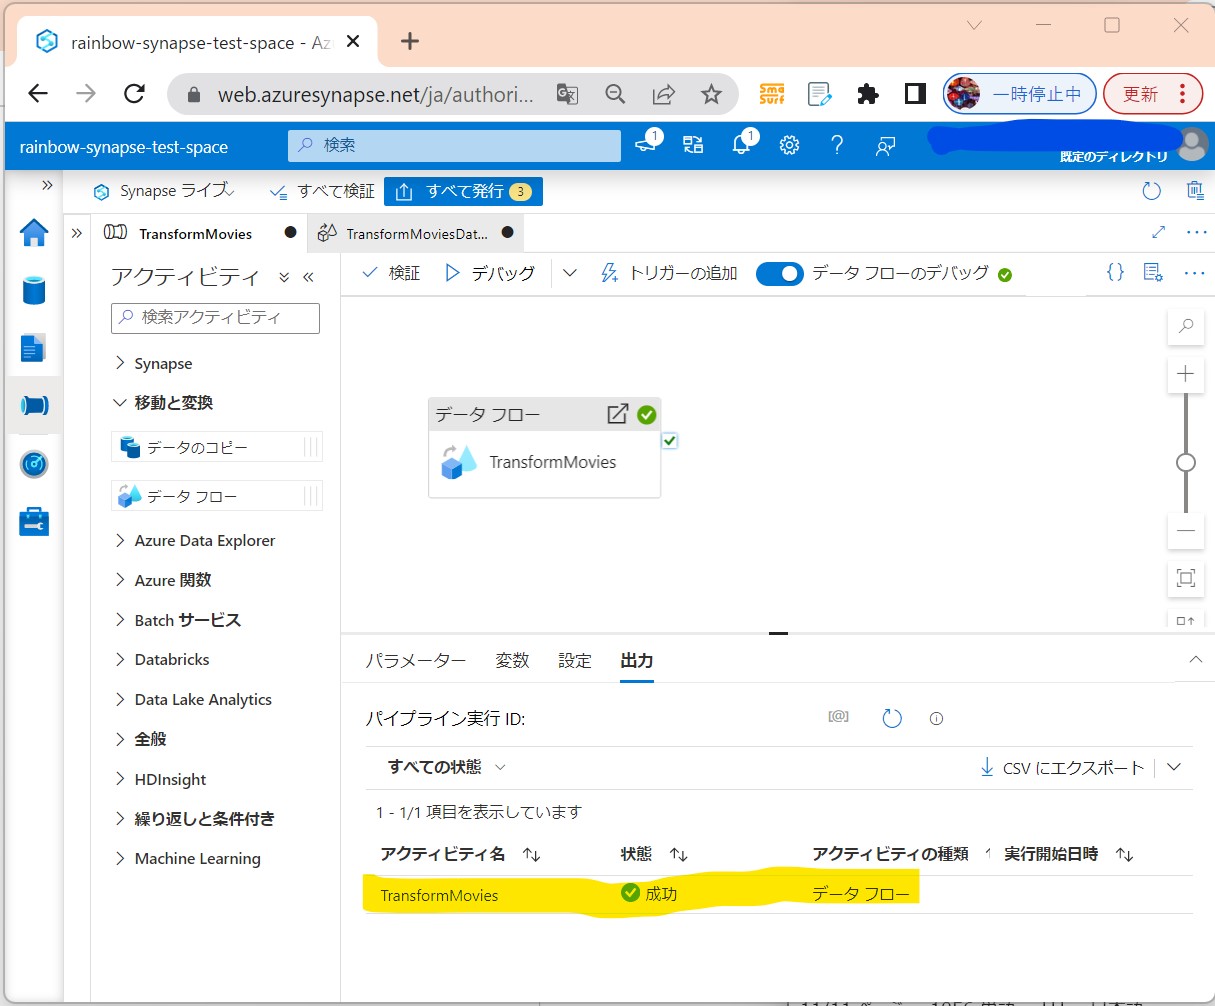
Task: Click the user account avatar
Action: (1193, 144)
